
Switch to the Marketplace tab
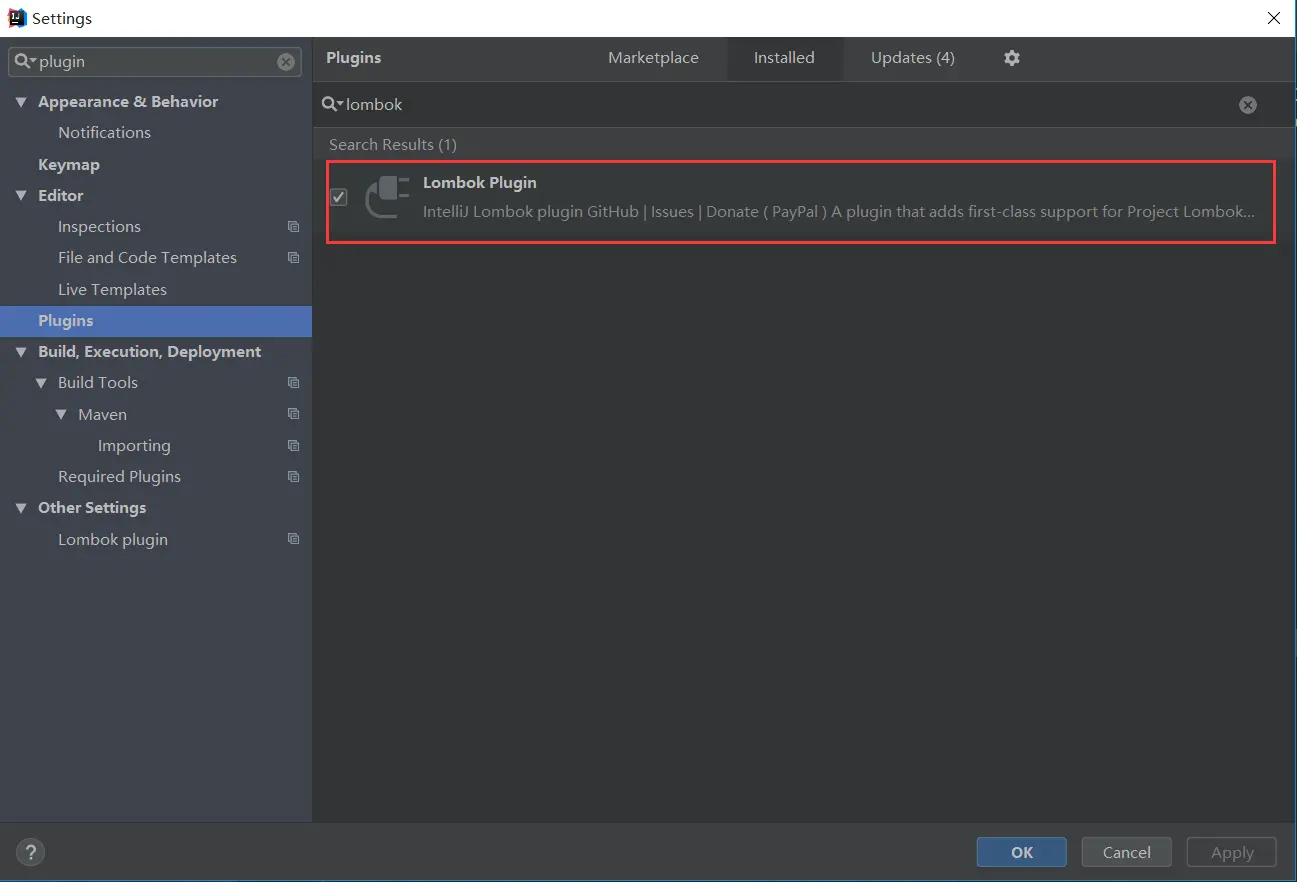[653, 58]
